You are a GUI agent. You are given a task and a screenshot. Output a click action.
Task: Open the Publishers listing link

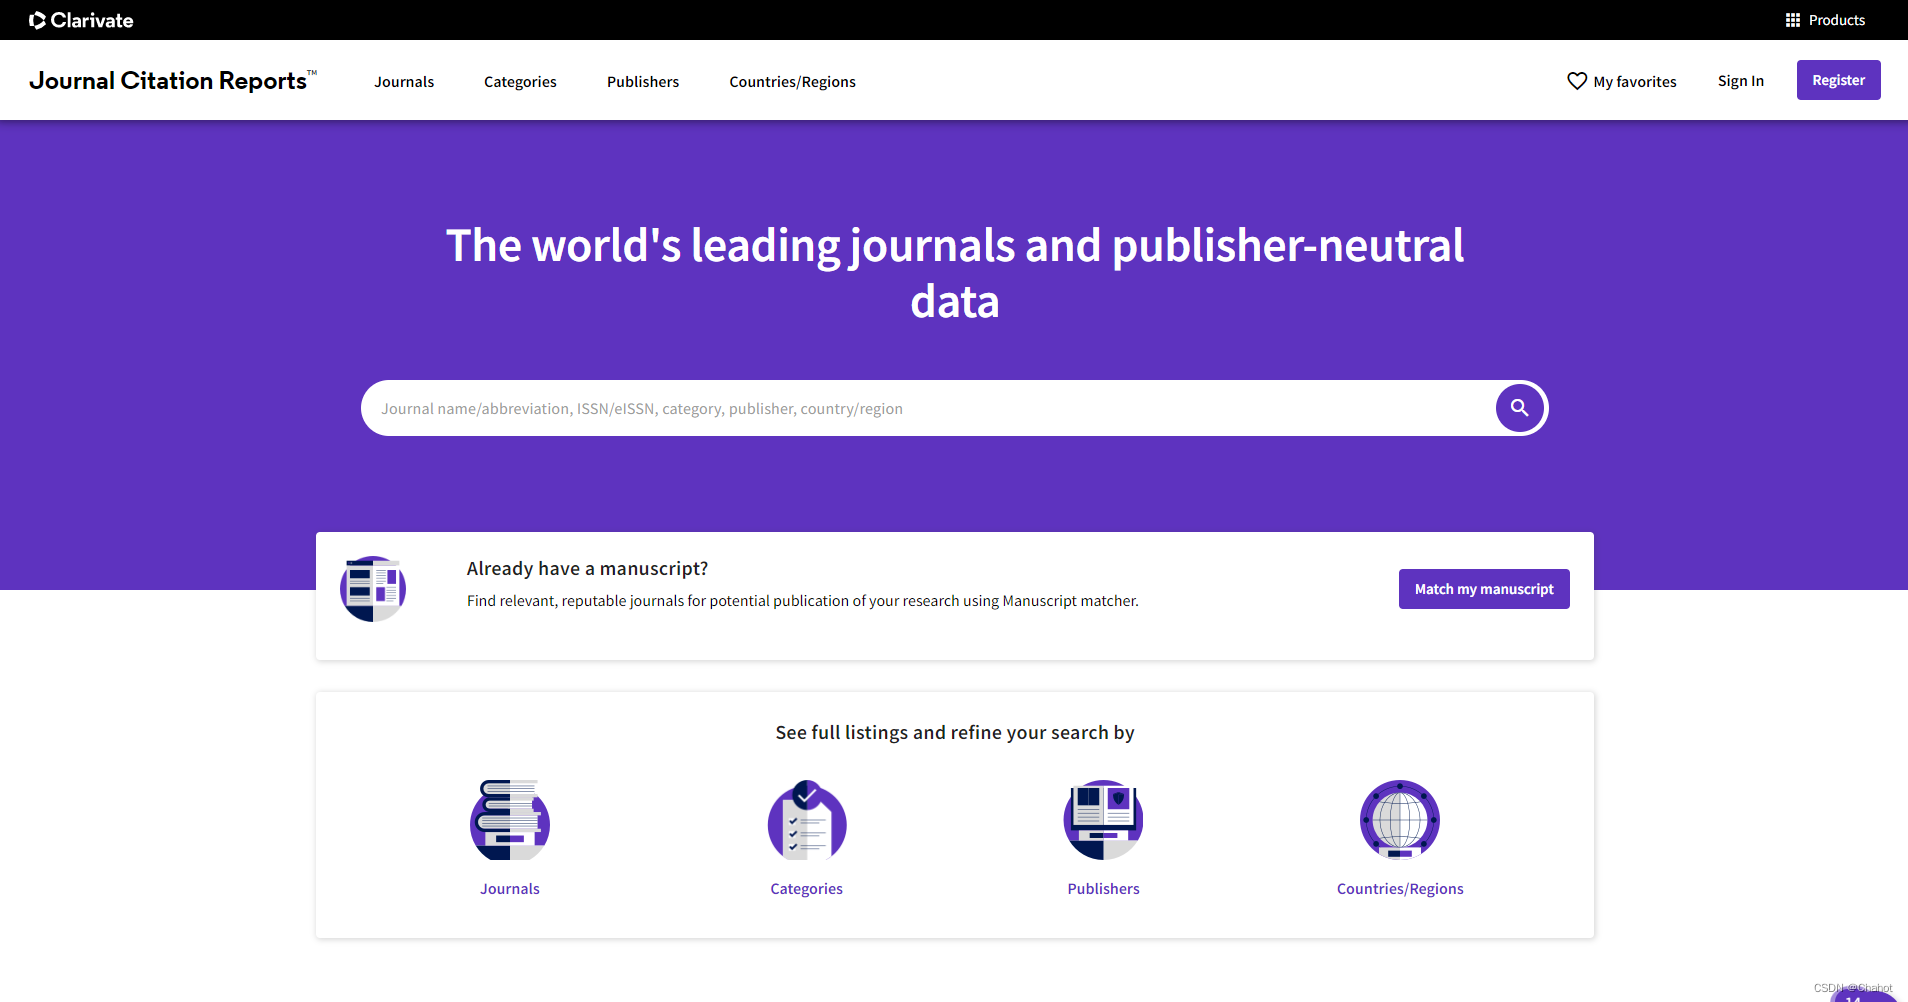click(x=1103, y=889)
